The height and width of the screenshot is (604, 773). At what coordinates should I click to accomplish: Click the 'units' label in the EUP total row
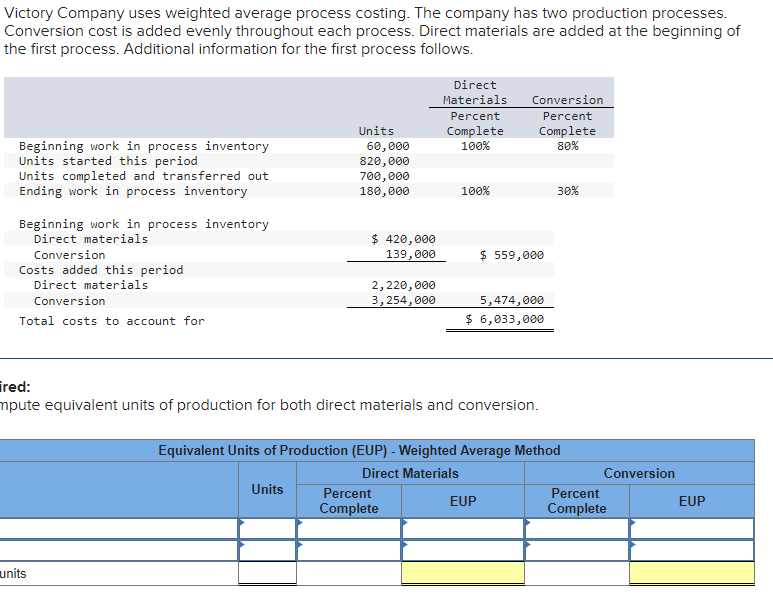[x=13, y=573]
